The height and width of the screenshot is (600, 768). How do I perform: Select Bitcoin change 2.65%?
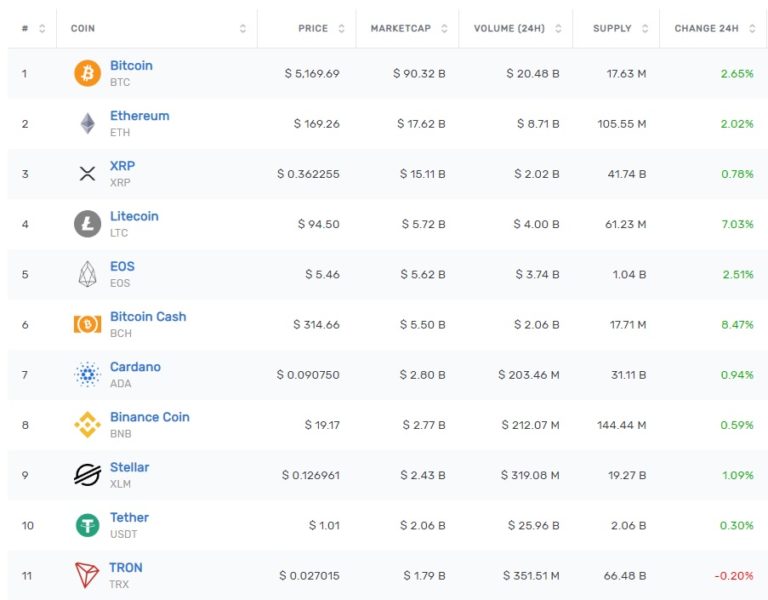(x=737, y=73)
